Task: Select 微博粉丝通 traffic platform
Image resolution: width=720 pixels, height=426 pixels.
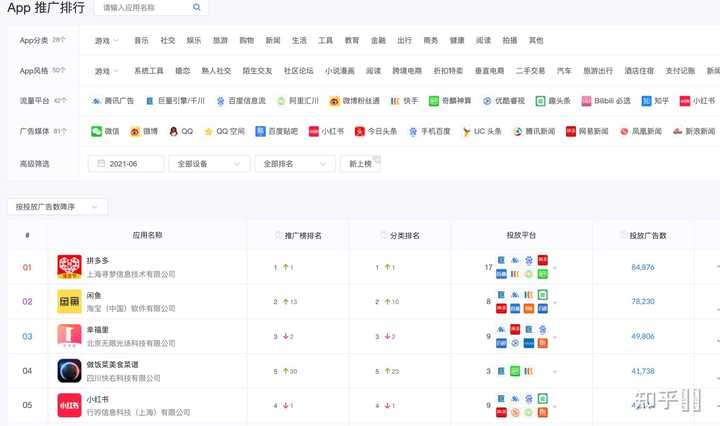Action: [x=354, y=101]
